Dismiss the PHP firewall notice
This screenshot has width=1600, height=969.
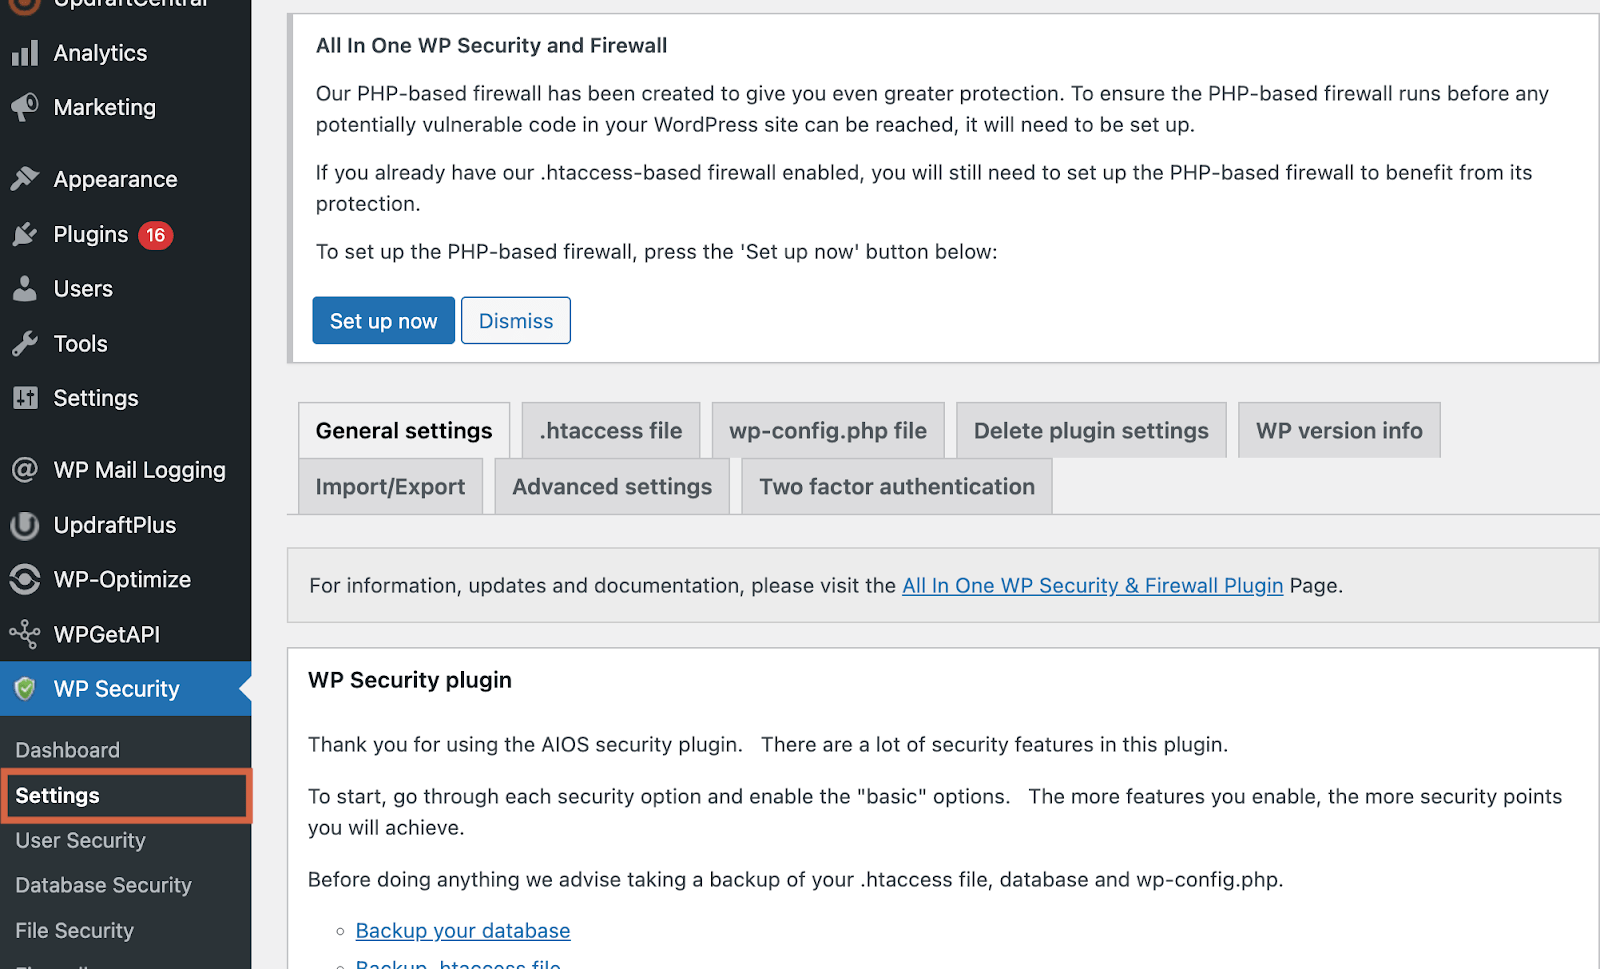coord(515,320)
